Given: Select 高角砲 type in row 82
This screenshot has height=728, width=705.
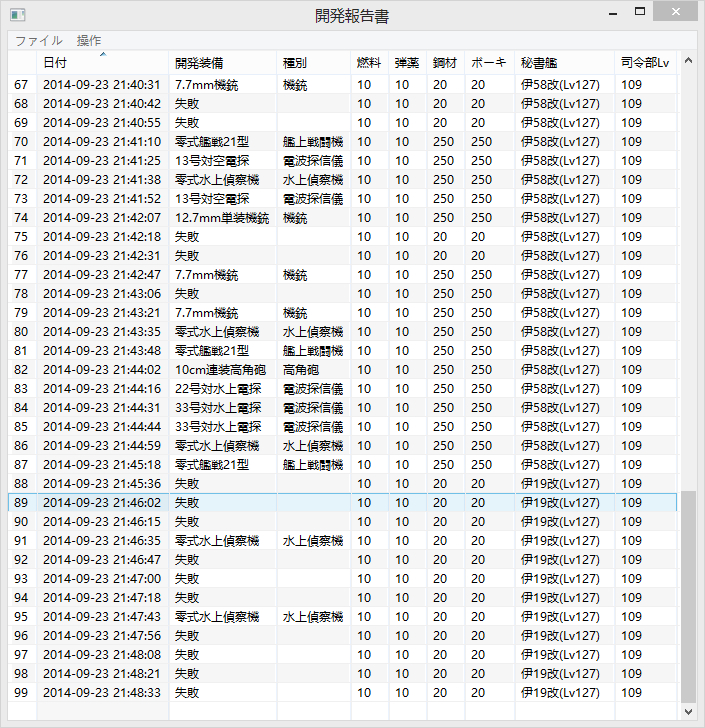Looking at the screenshot, I should tap(300, 370).
